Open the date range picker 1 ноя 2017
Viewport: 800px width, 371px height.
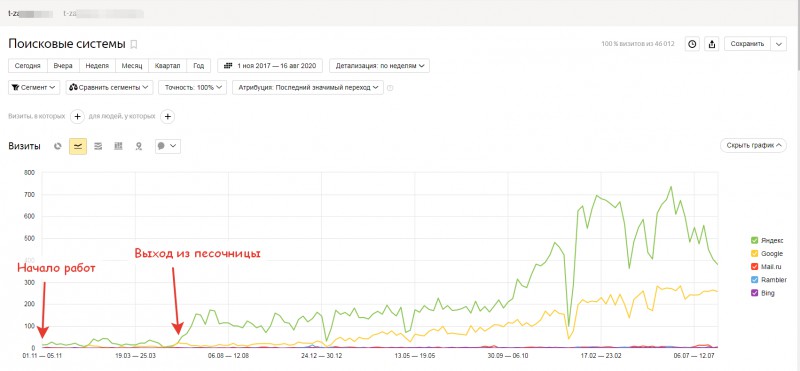pyautogui.click(x=270, y=66)
